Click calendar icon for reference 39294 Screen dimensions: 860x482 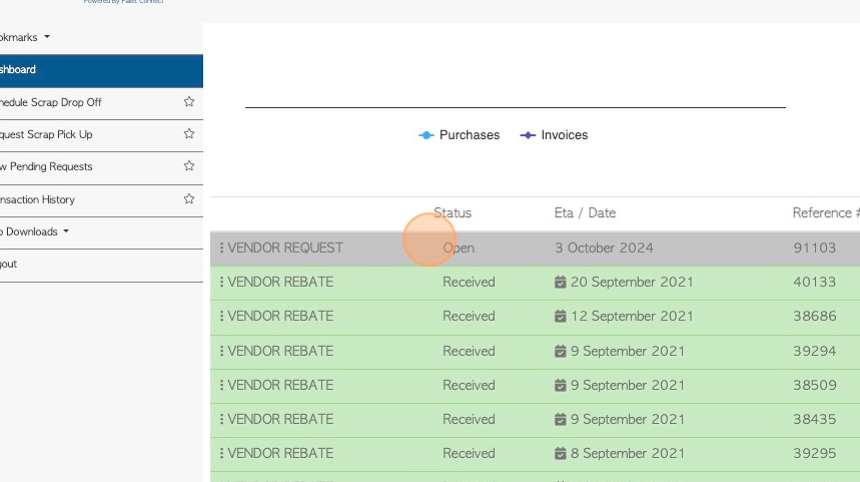coord(560,351)
